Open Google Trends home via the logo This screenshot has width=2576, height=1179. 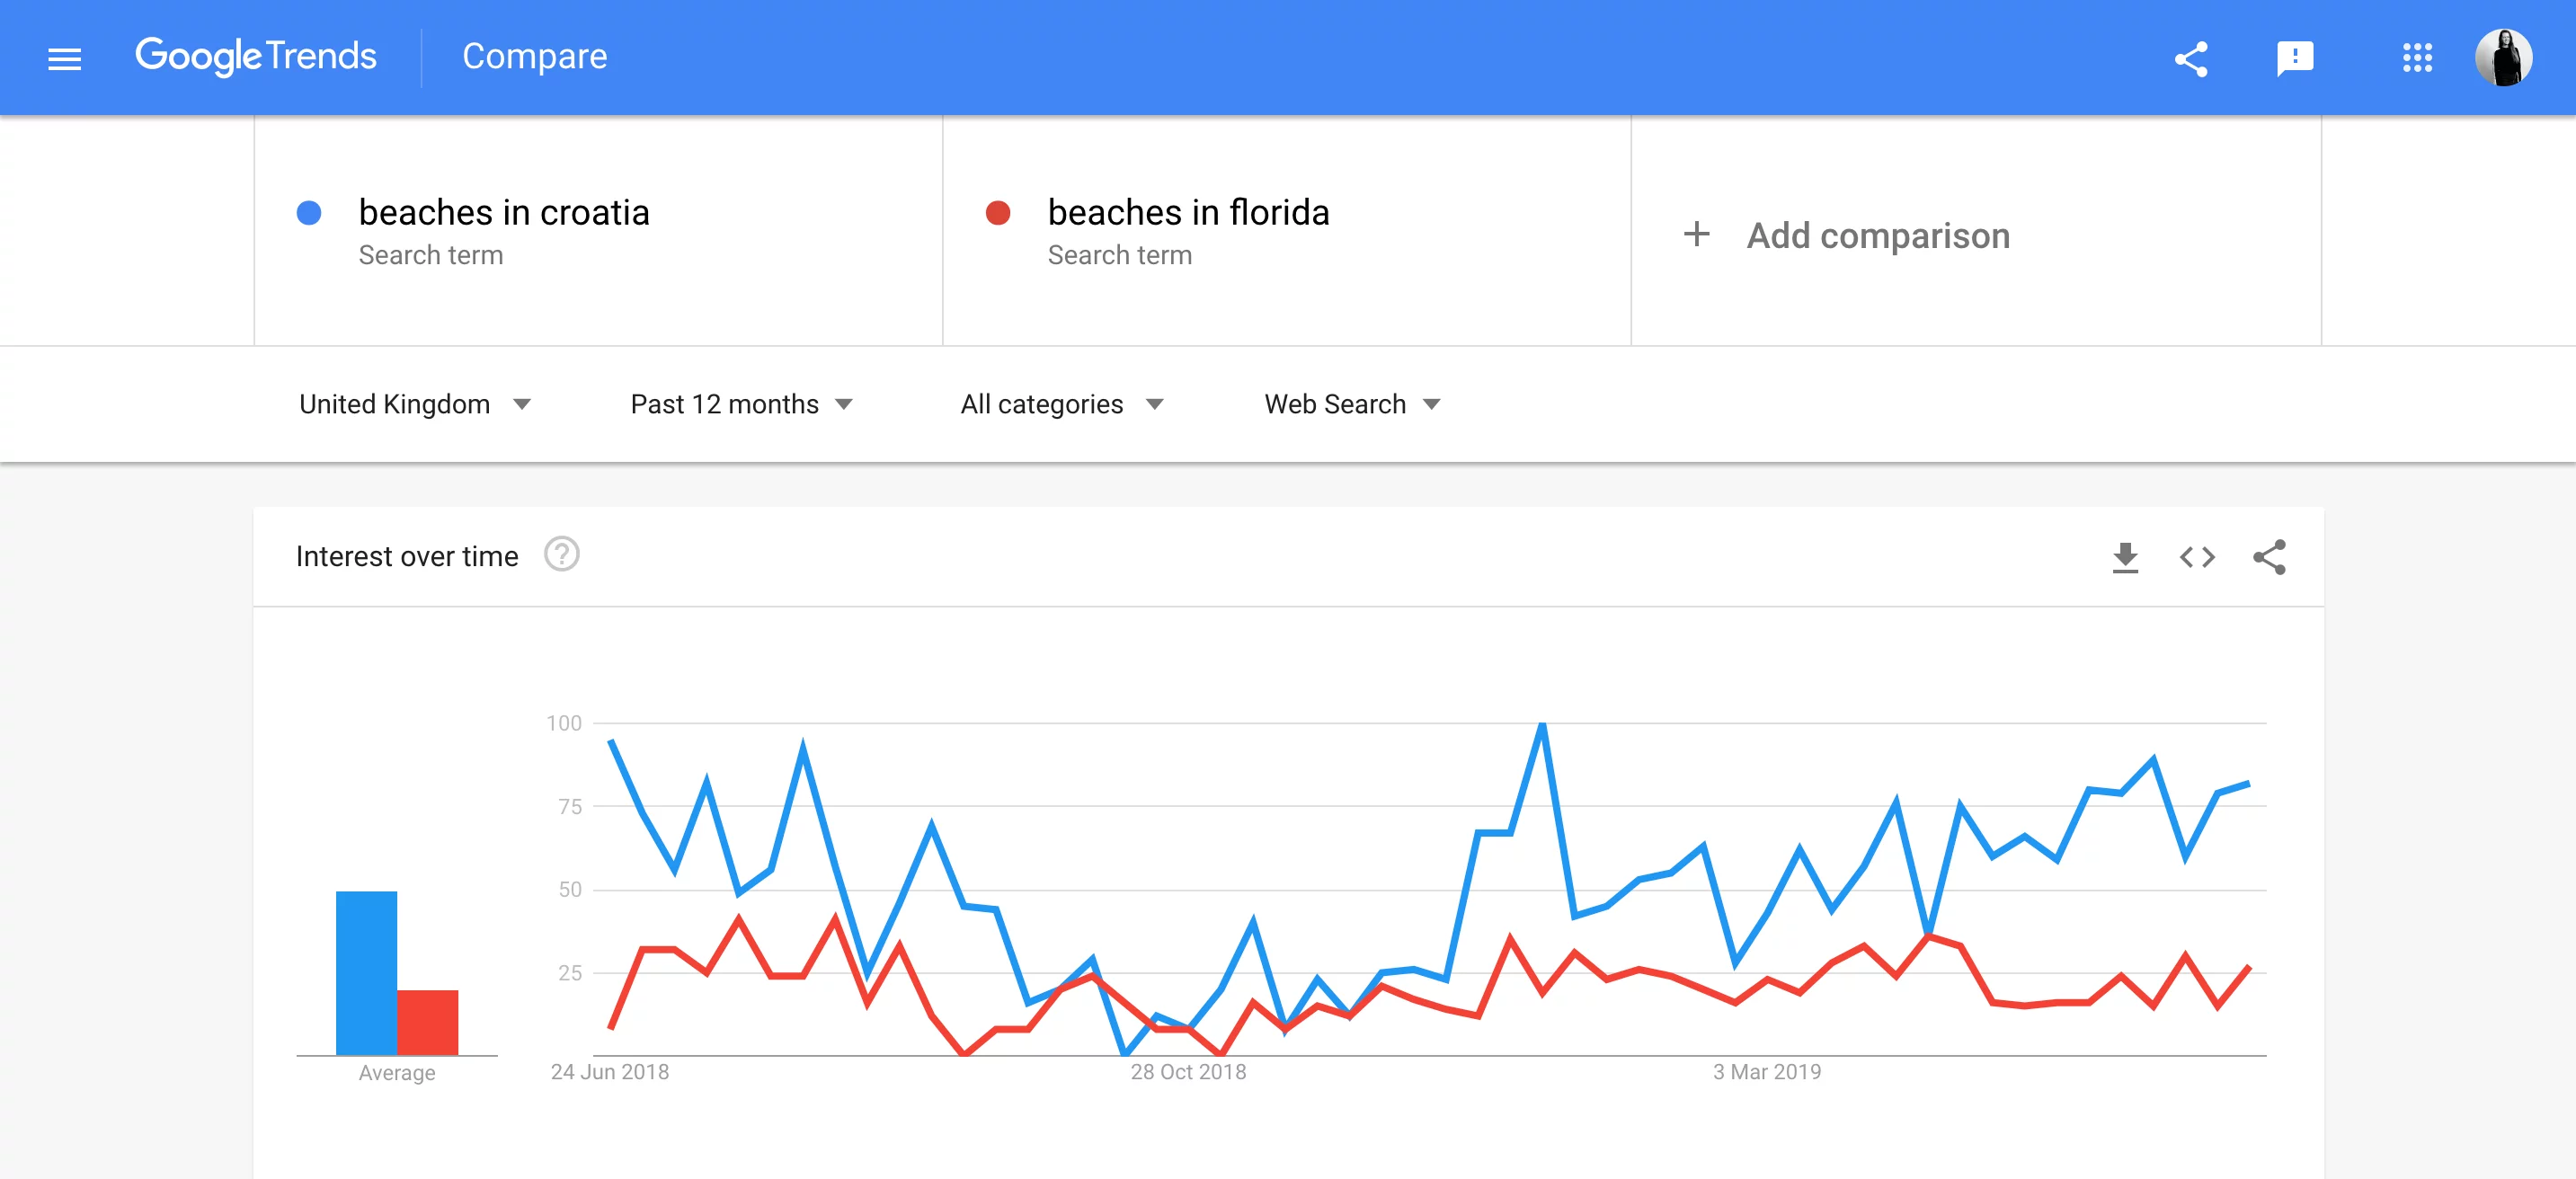coord(257,57)
